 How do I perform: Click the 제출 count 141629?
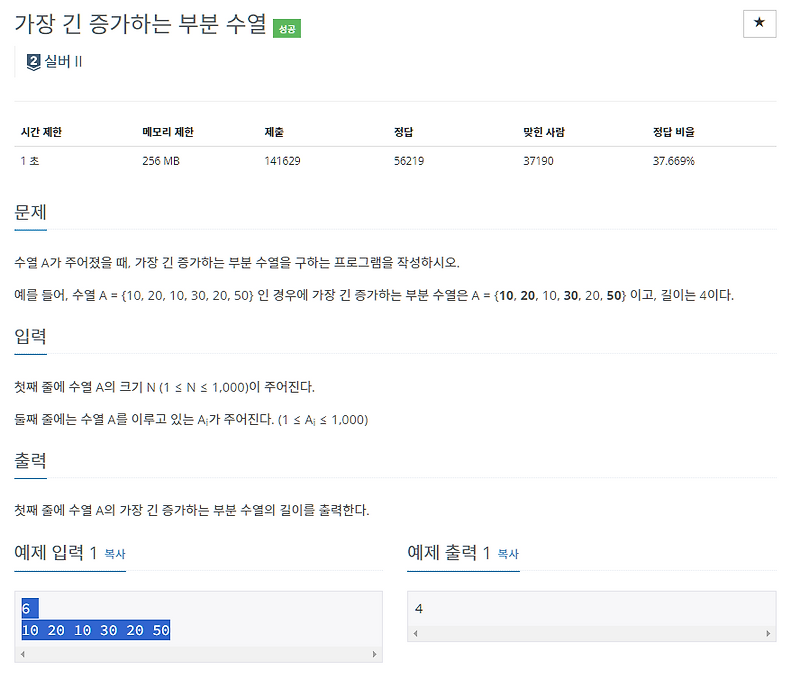pyautogui.click(x=281, y=159)
